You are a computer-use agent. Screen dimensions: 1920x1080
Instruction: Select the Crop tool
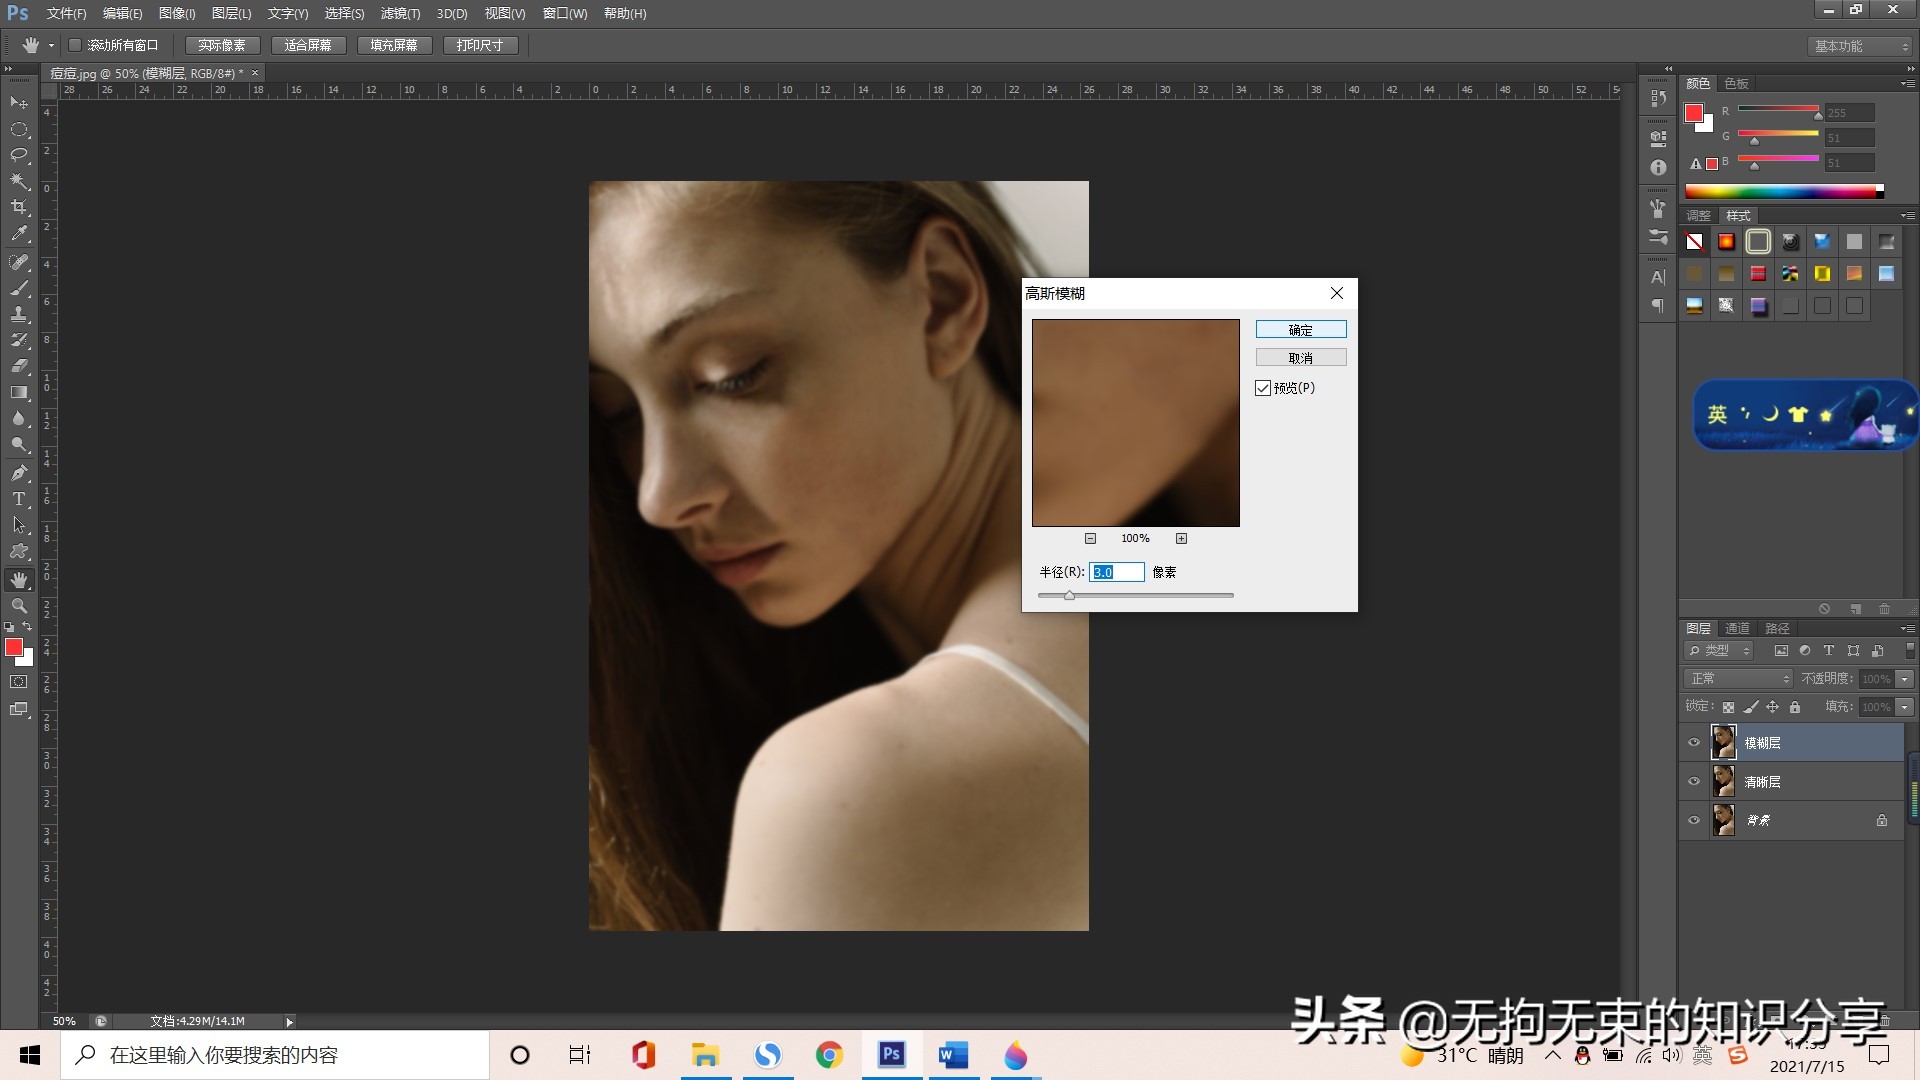pos(19,207)
